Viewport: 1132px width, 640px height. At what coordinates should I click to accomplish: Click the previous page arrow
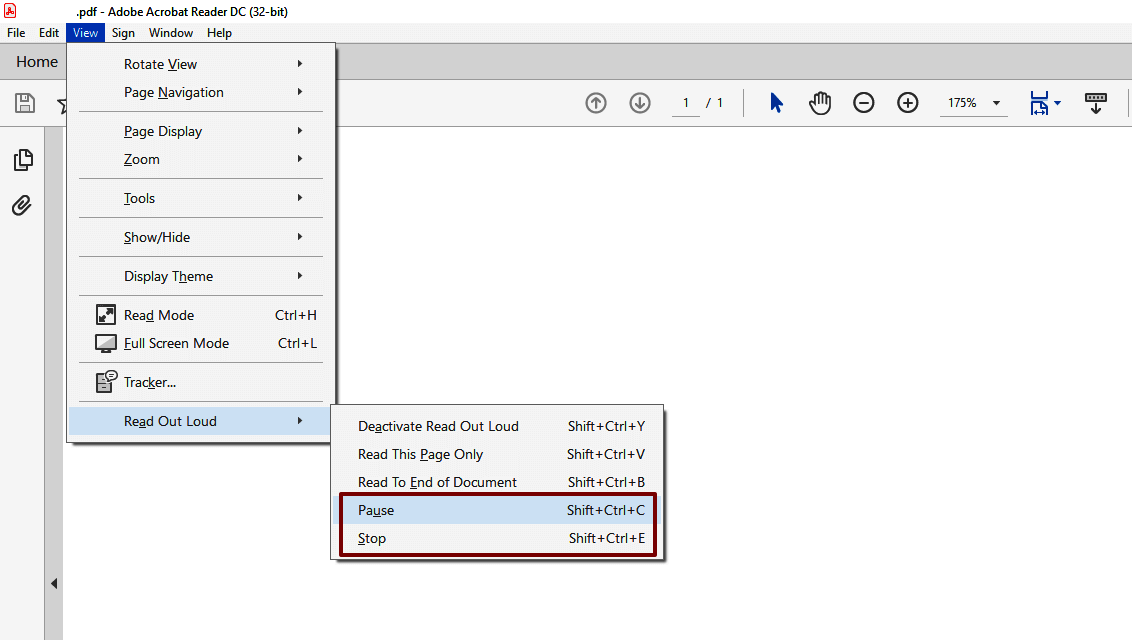click(x=595, y=102)
